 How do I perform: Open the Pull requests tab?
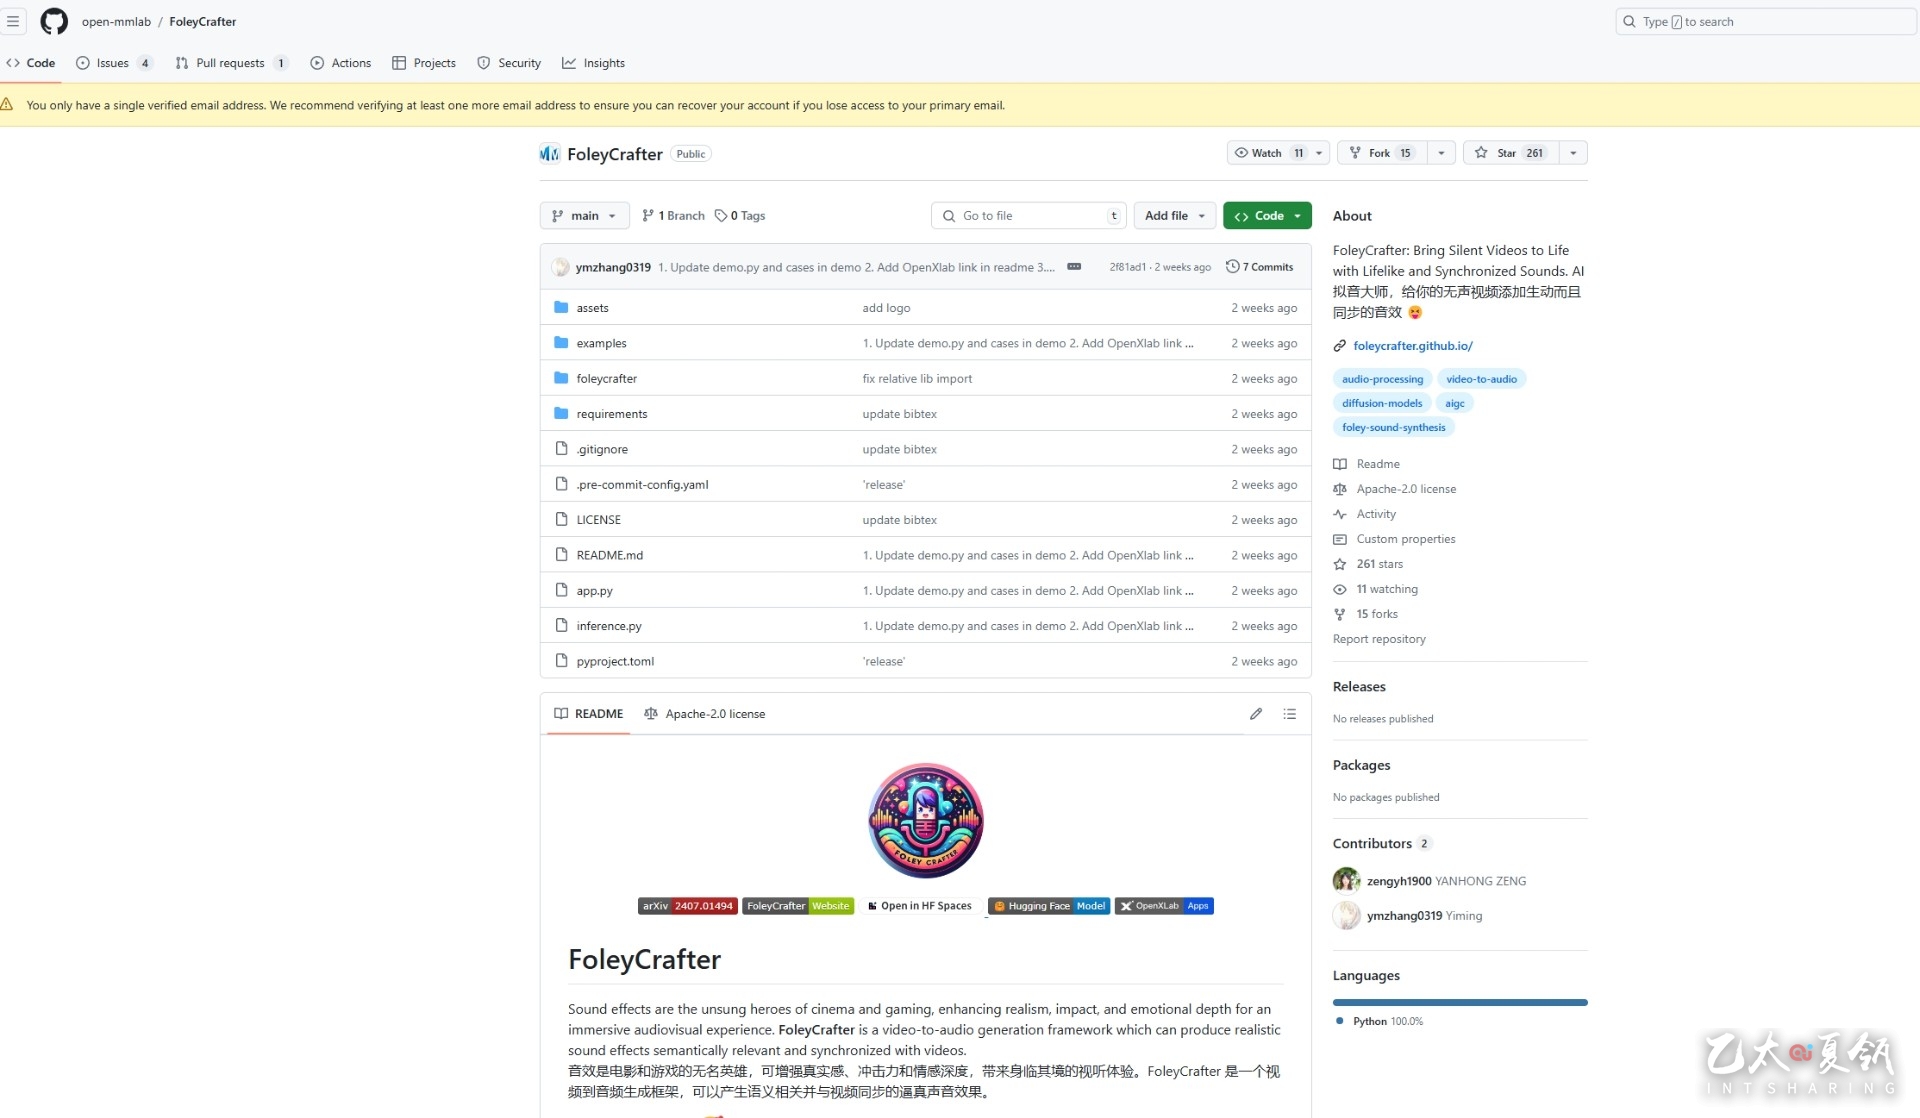tap(231, 63)
